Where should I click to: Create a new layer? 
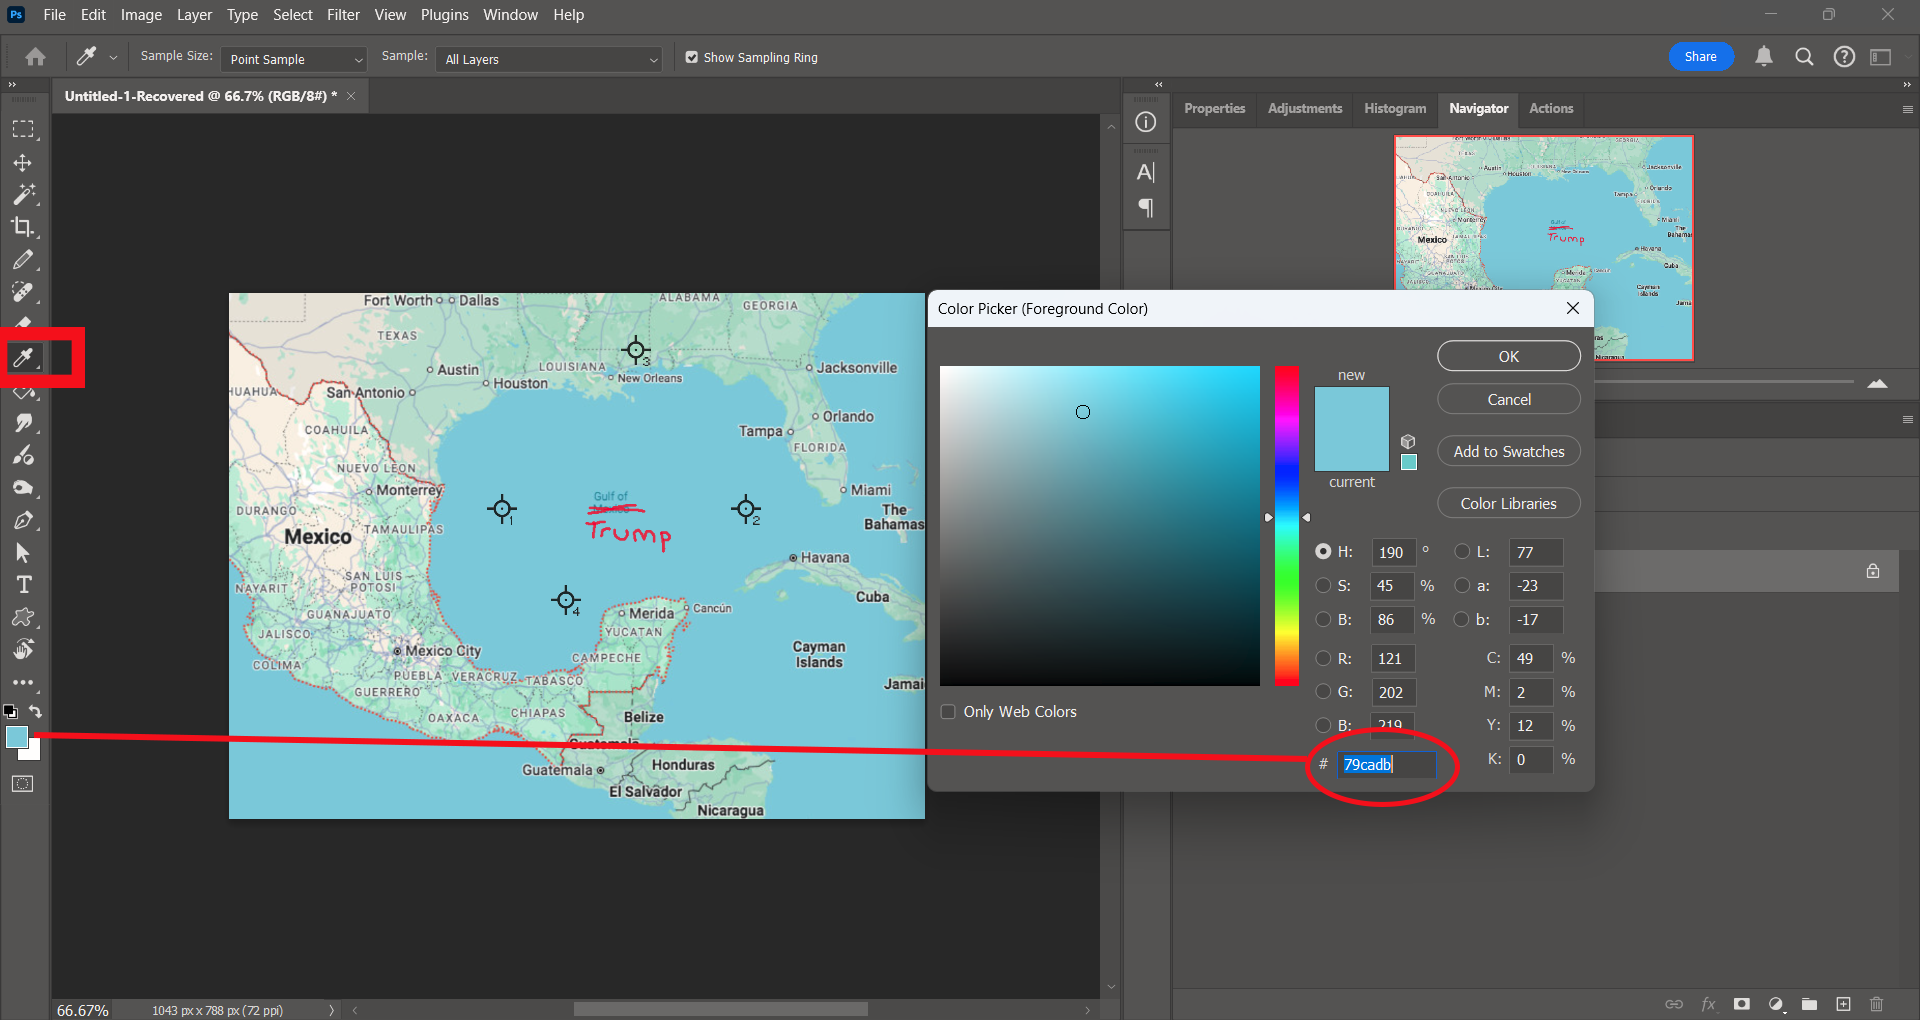[x=1843, y=1005]
